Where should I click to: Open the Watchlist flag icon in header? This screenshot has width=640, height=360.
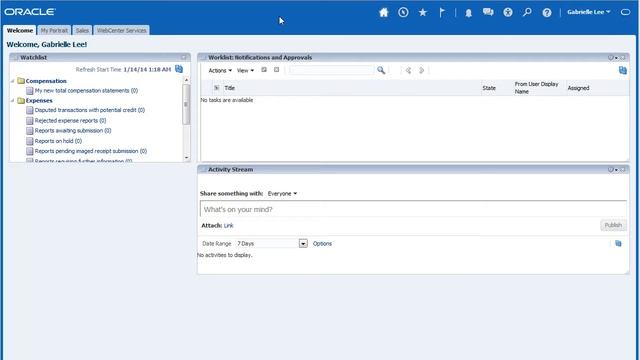tap(442, 12)
